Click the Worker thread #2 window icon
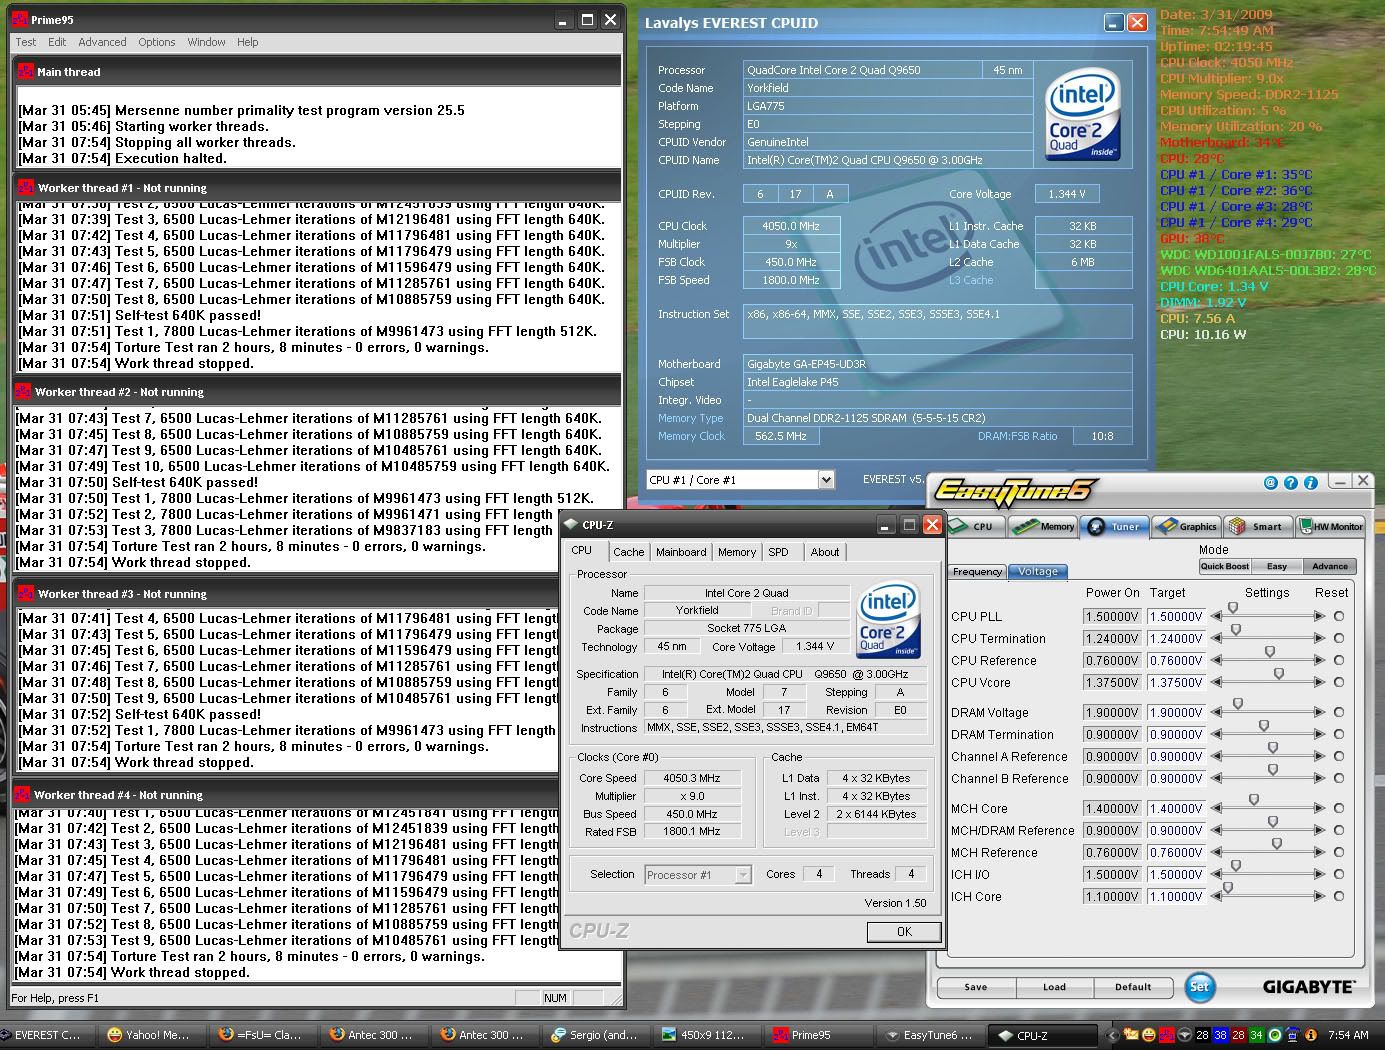The image size is (1385, 1050). click(23, 391)
